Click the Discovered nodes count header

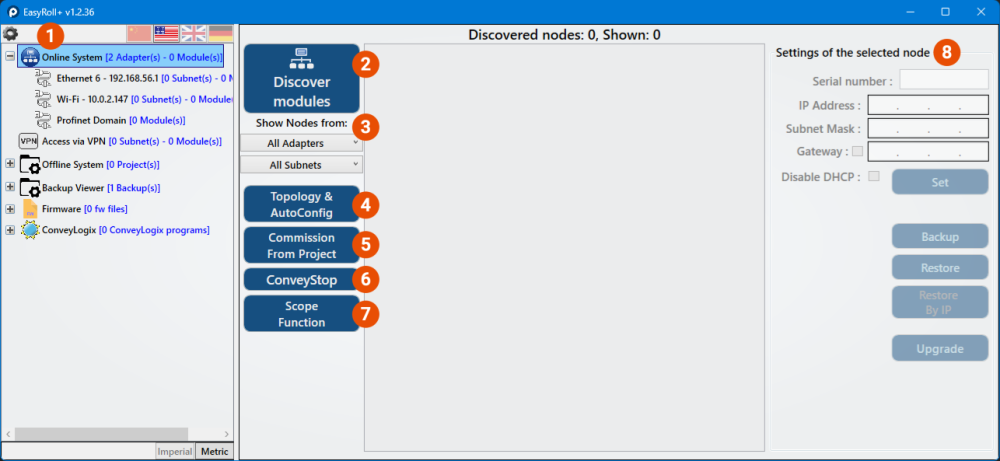(x=564, y=34)
